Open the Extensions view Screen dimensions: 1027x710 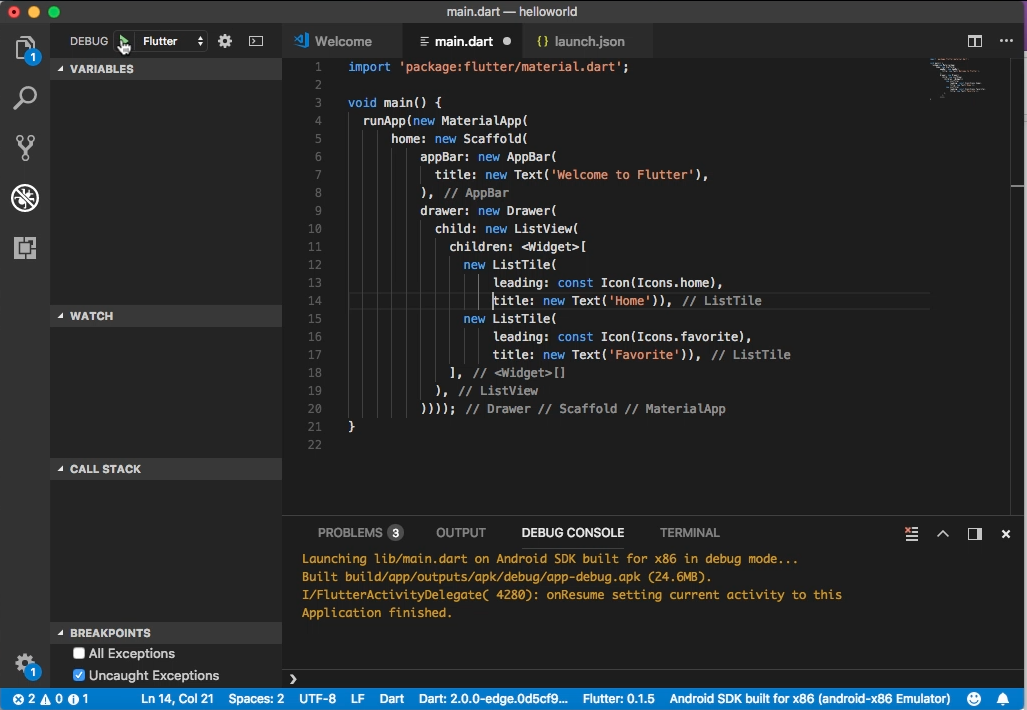coord(25,248)
